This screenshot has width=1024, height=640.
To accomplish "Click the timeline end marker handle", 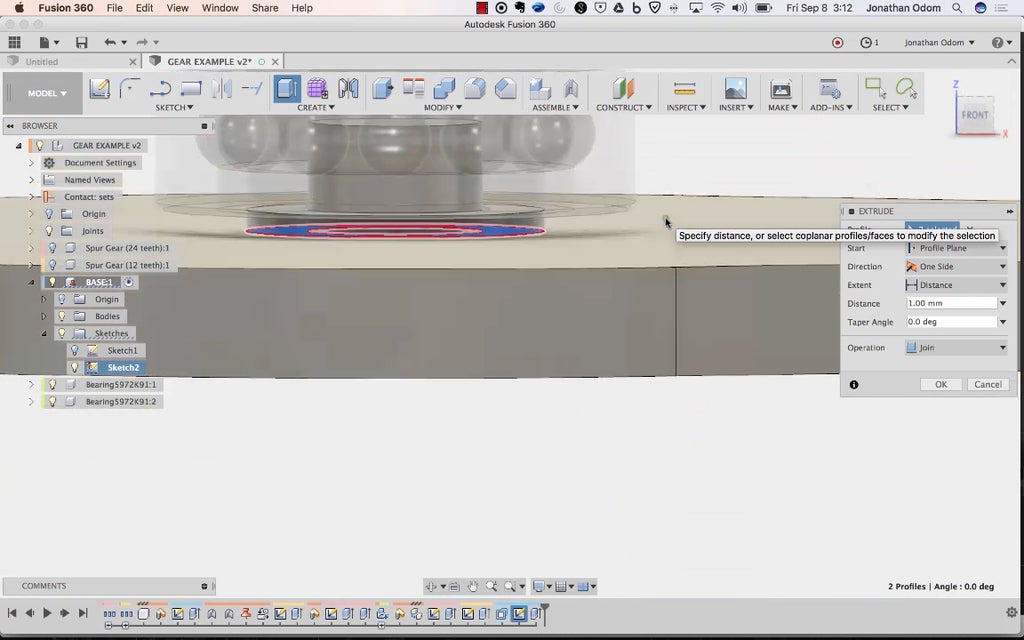I will pyautogui.click(x=544, y=613).
